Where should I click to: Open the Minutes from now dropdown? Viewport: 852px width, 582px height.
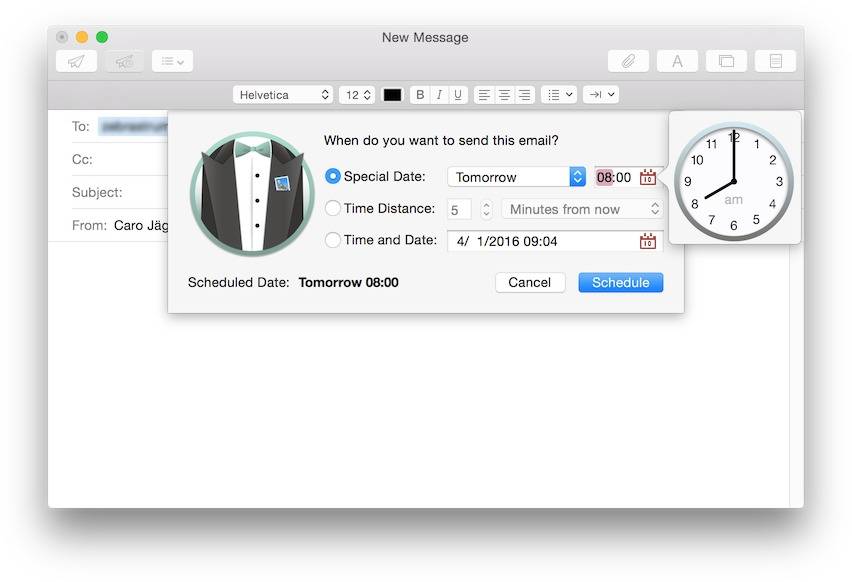pyautogui.click(x=582, y=209)
